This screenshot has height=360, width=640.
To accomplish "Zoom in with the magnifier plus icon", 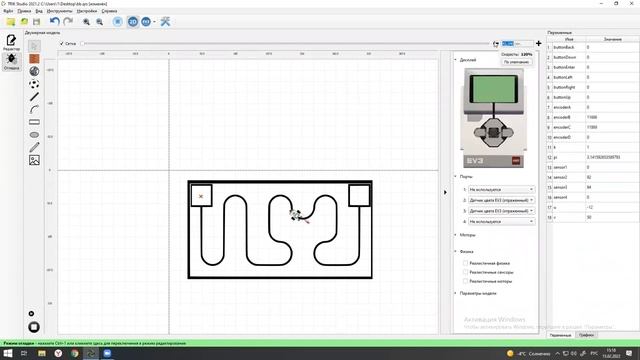I will [x=86, y=22].
